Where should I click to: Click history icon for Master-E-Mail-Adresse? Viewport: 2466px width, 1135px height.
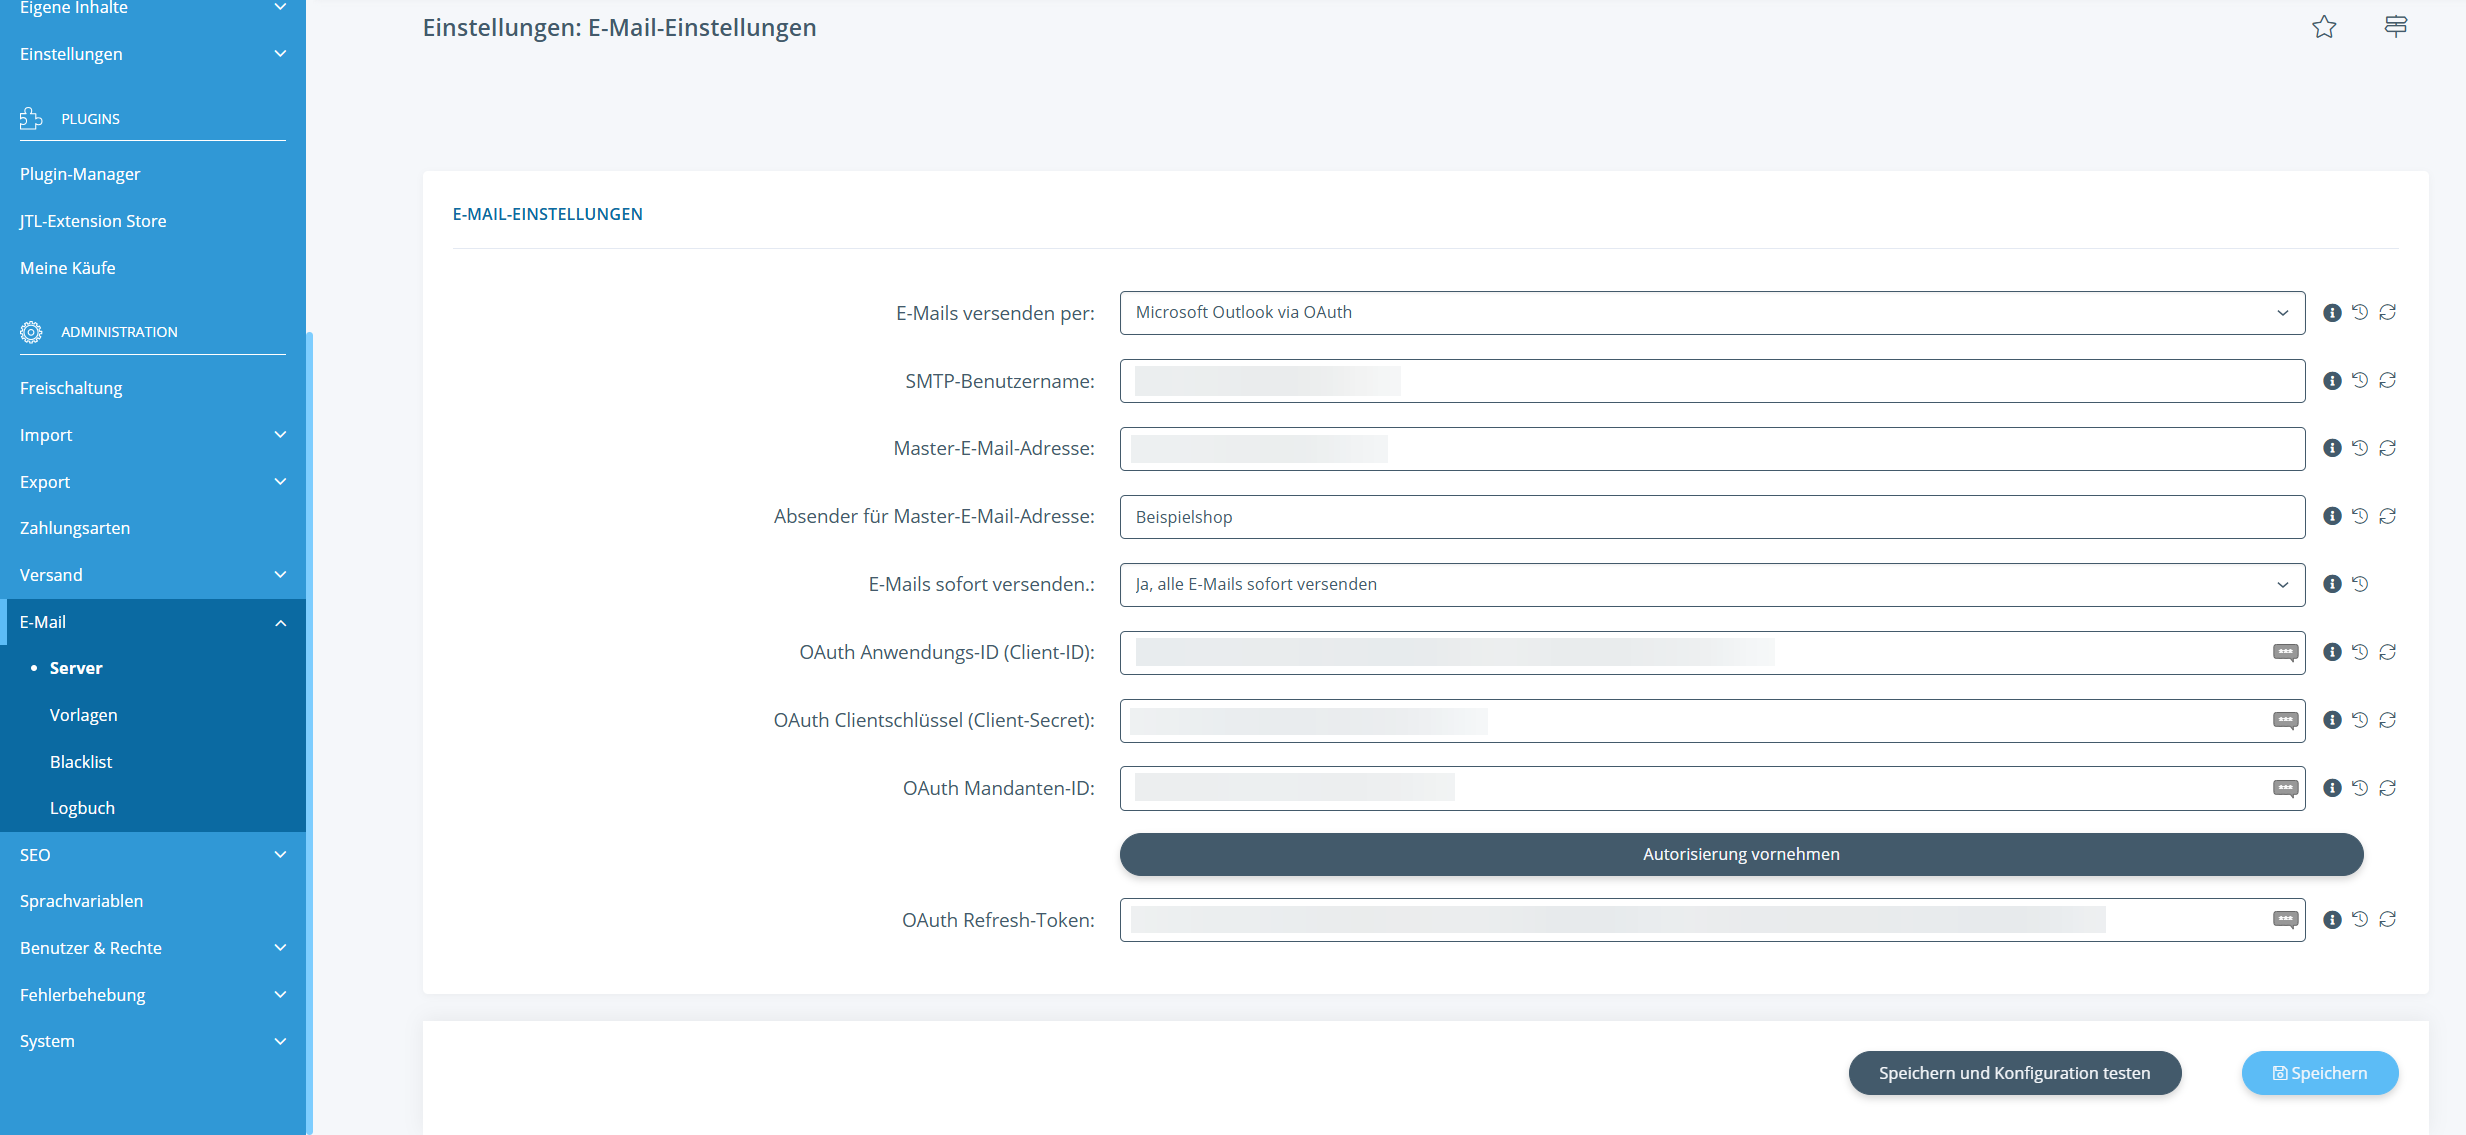(2360, 448)
